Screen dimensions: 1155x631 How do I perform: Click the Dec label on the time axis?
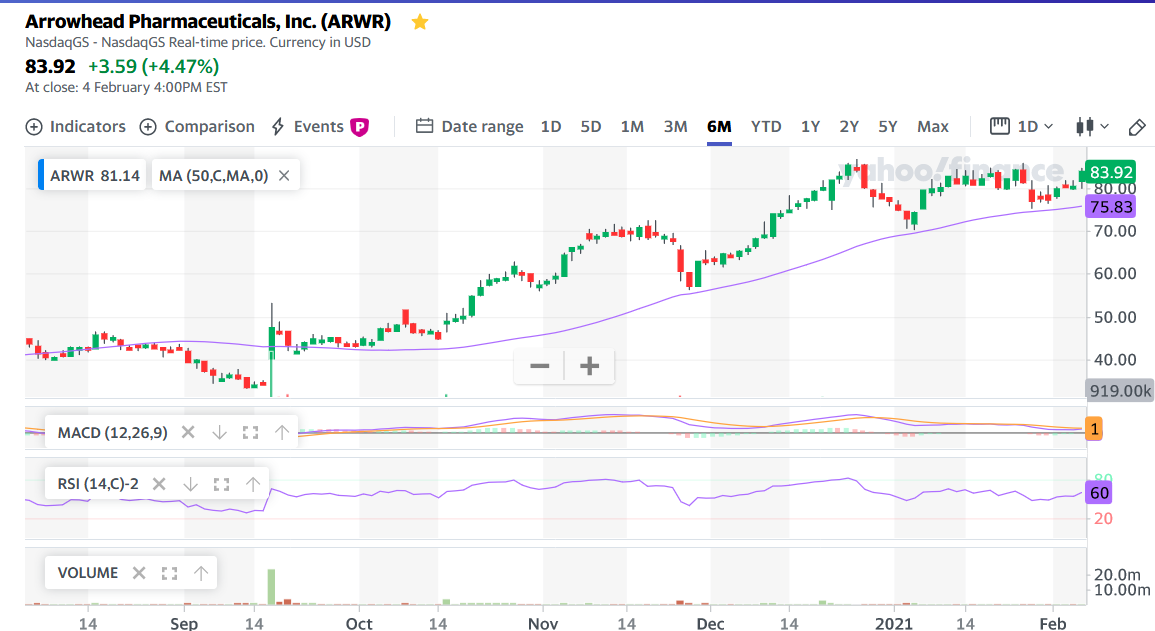pos(710,624)
